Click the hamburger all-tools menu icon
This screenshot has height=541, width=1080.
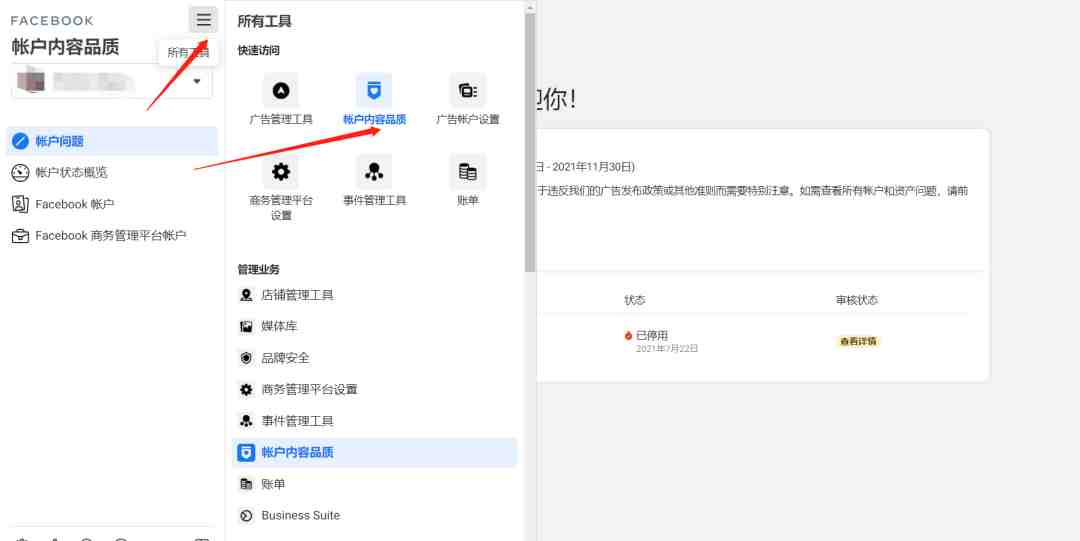(203, 19)
